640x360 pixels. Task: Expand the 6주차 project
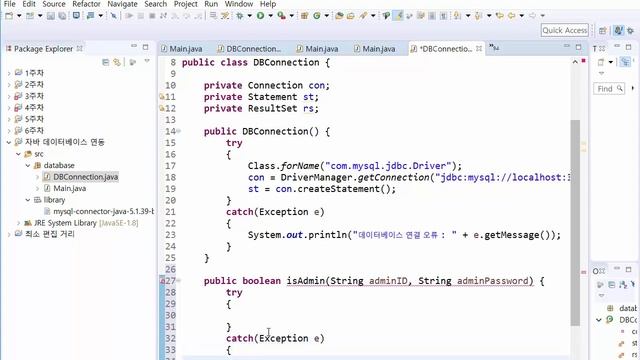pos(9,131)
